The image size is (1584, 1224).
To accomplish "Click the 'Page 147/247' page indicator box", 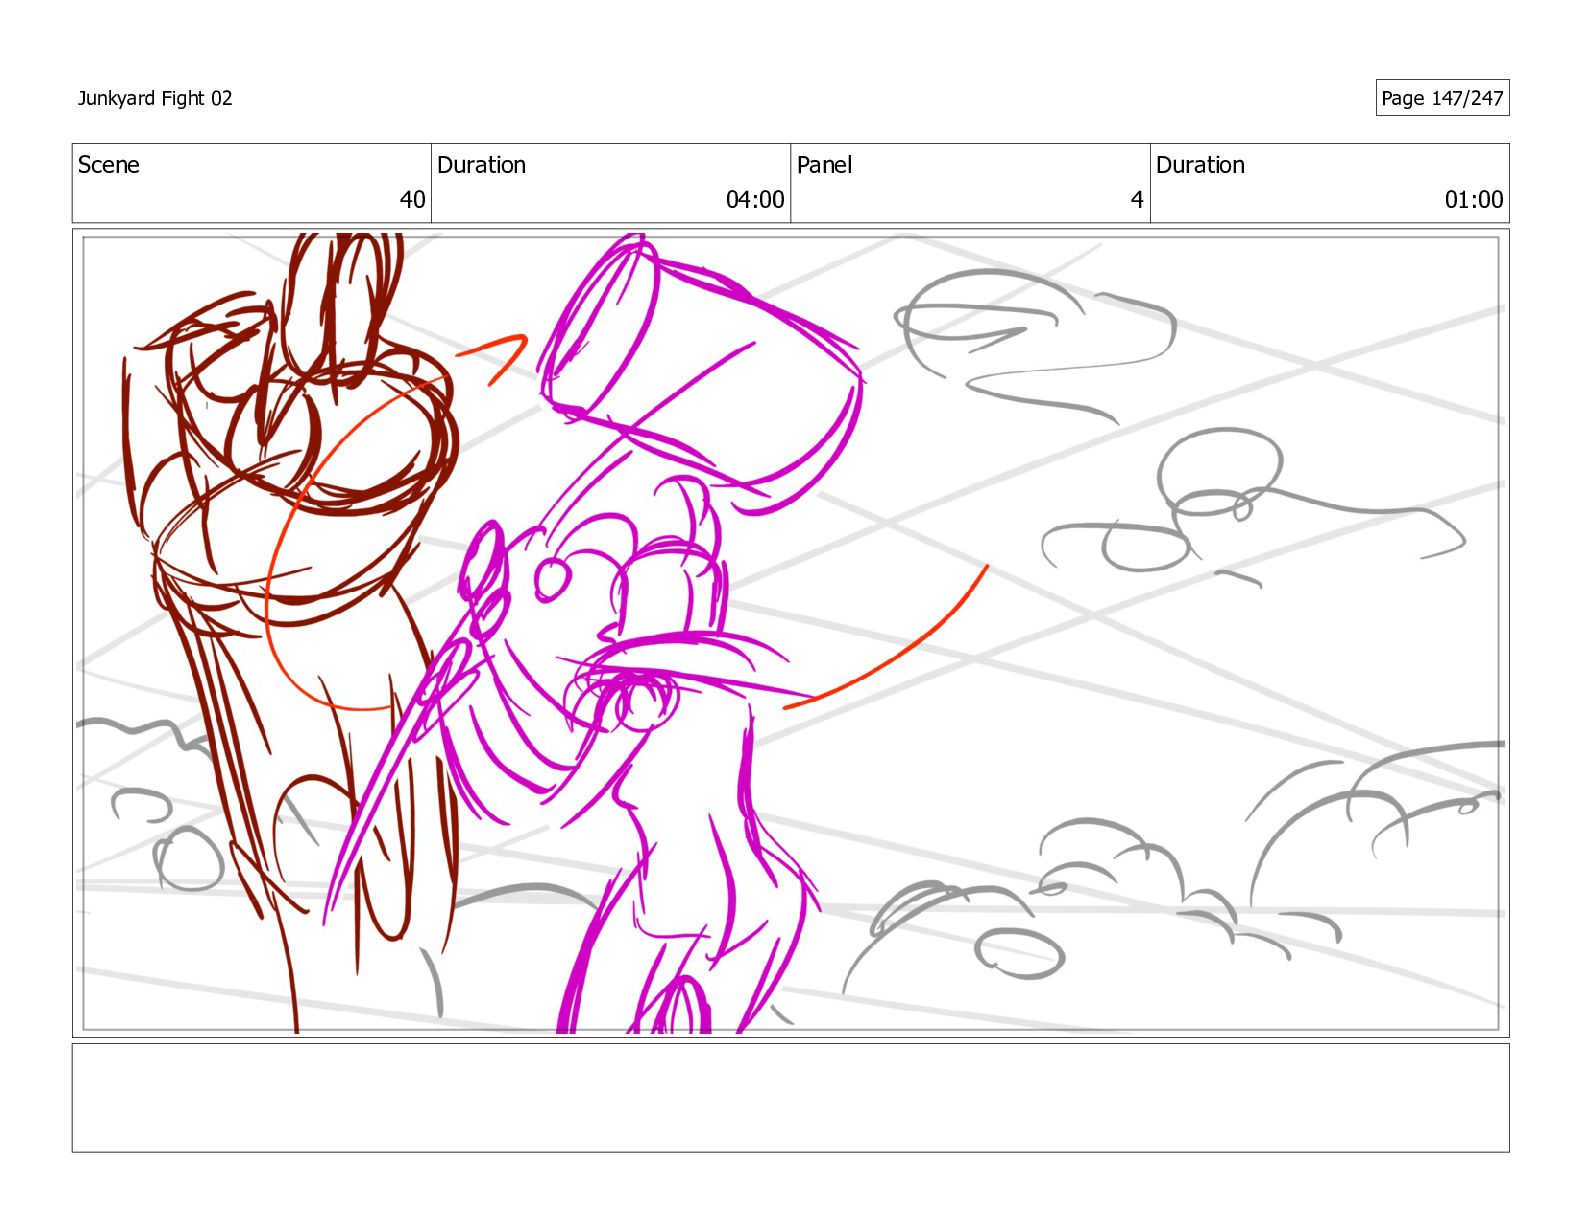I will (x=1442, y=98).
